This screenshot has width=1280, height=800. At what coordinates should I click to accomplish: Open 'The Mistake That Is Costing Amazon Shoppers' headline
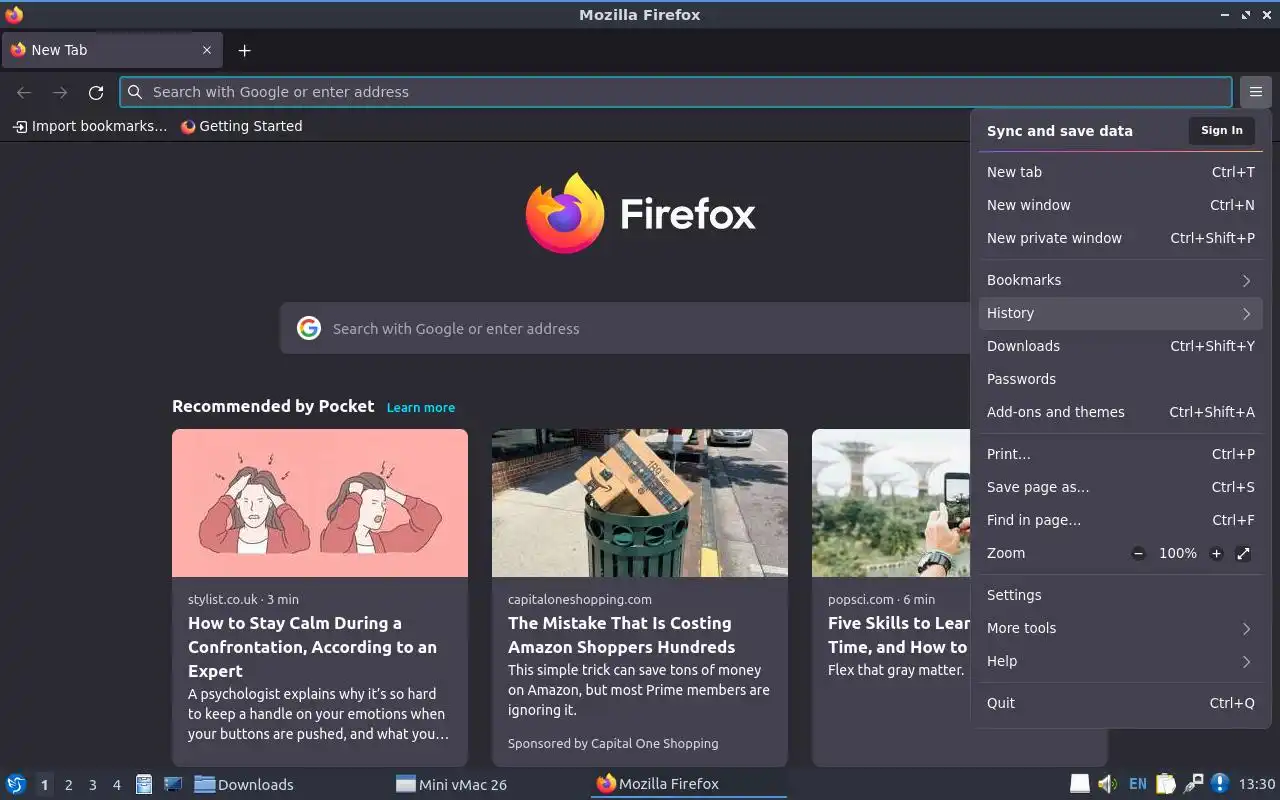coord(621,635)
